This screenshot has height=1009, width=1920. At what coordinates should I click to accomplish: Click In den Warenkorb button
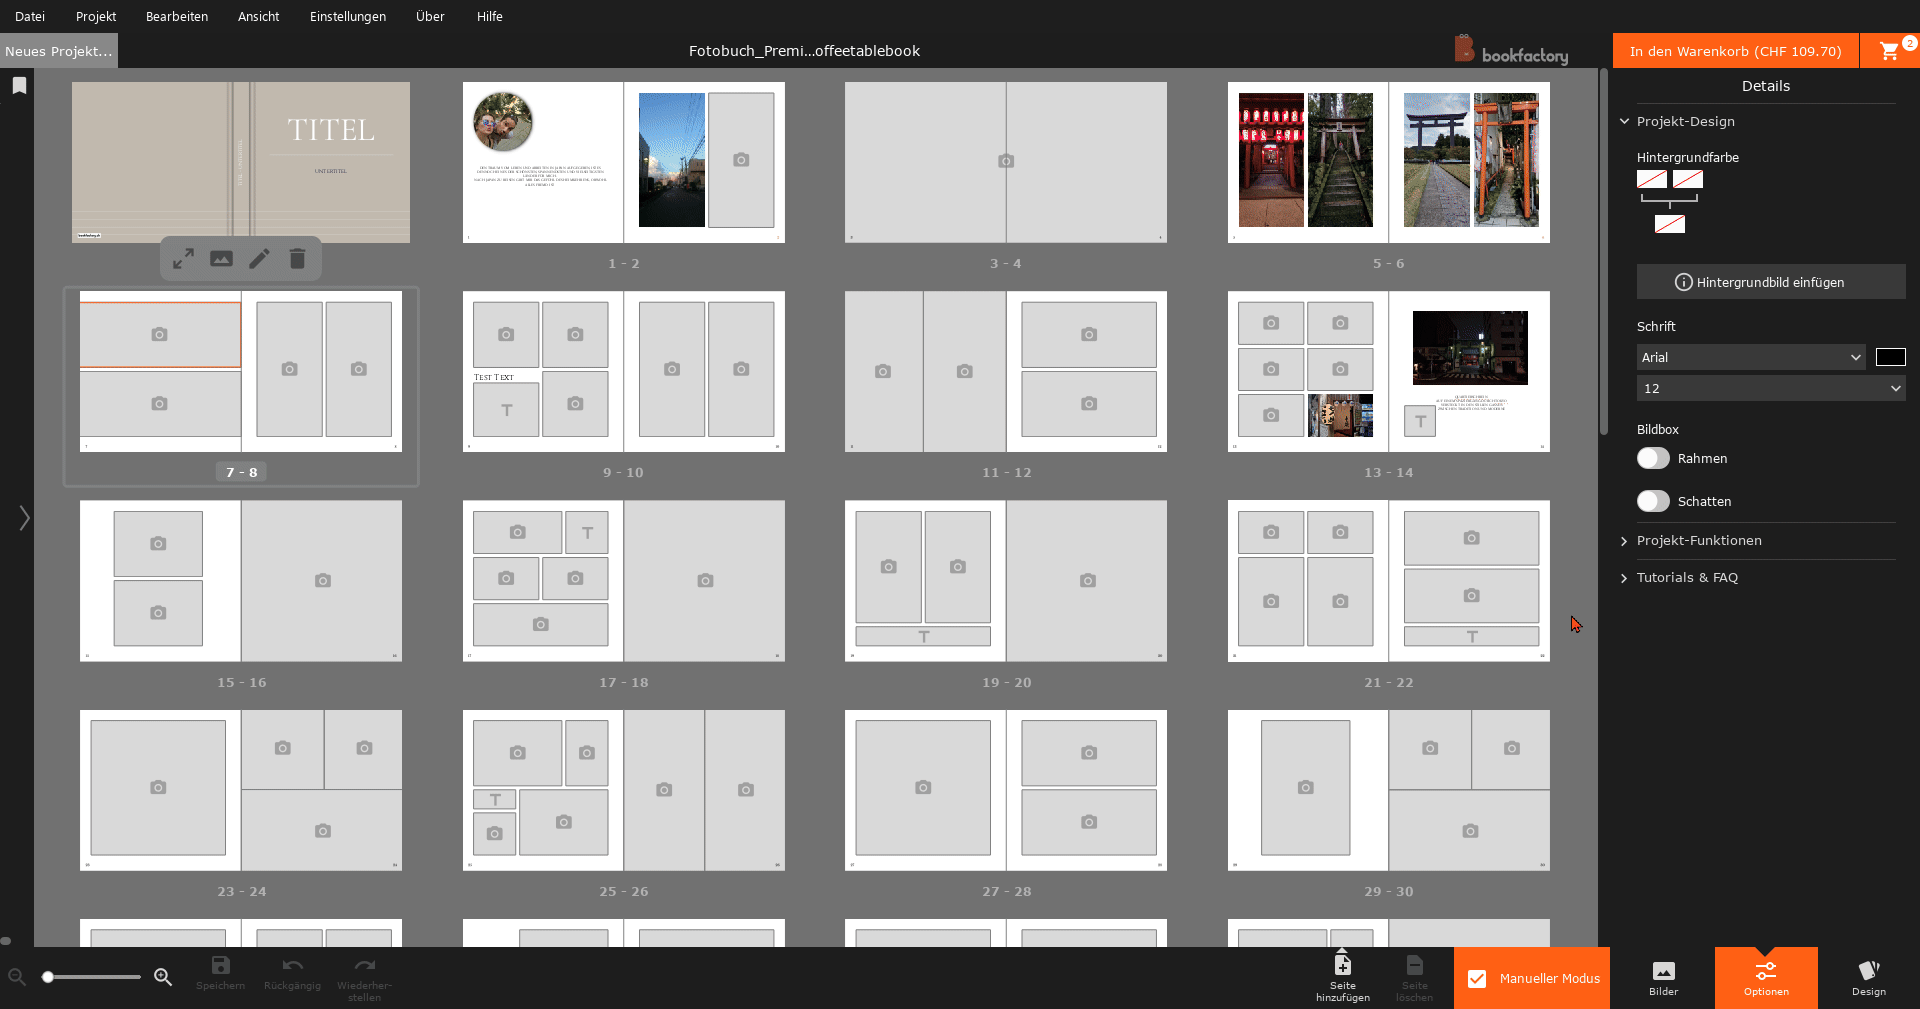pyautogui.click(x=1735, y=51)
